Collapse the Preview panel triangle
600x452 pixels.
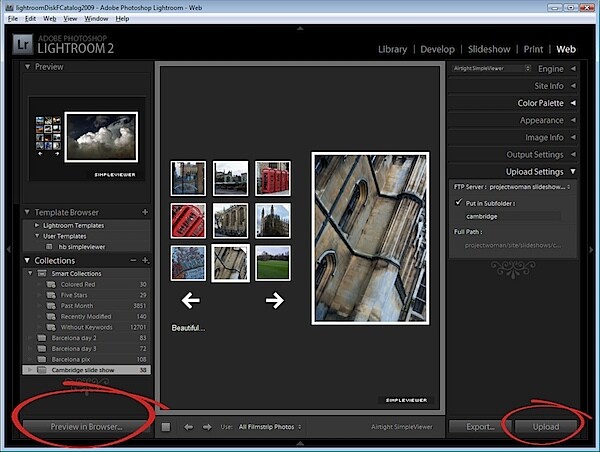click(x=27, y=67)
